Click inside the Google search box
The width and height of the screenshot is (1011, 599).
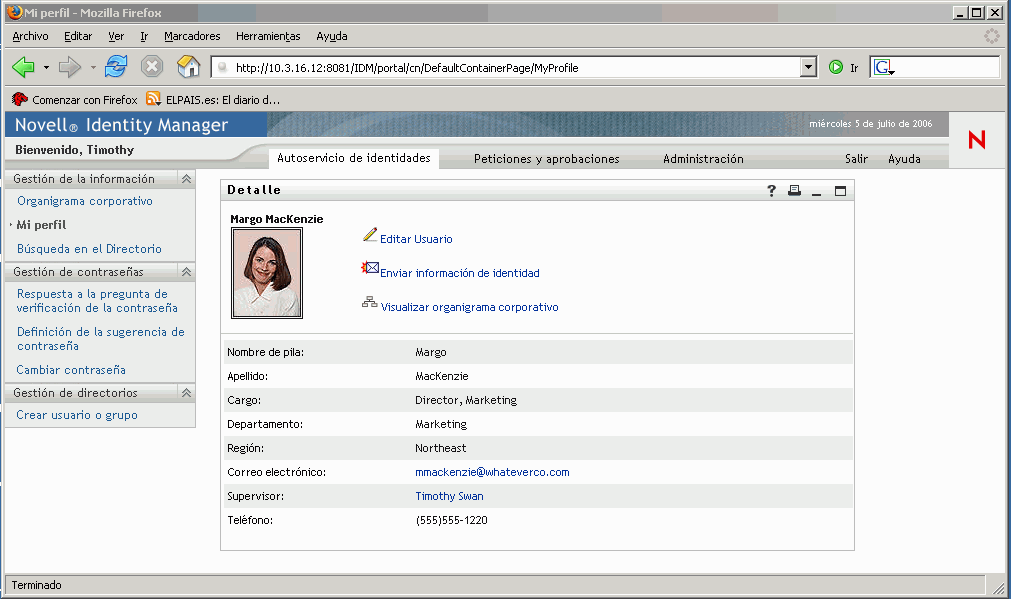945,68
